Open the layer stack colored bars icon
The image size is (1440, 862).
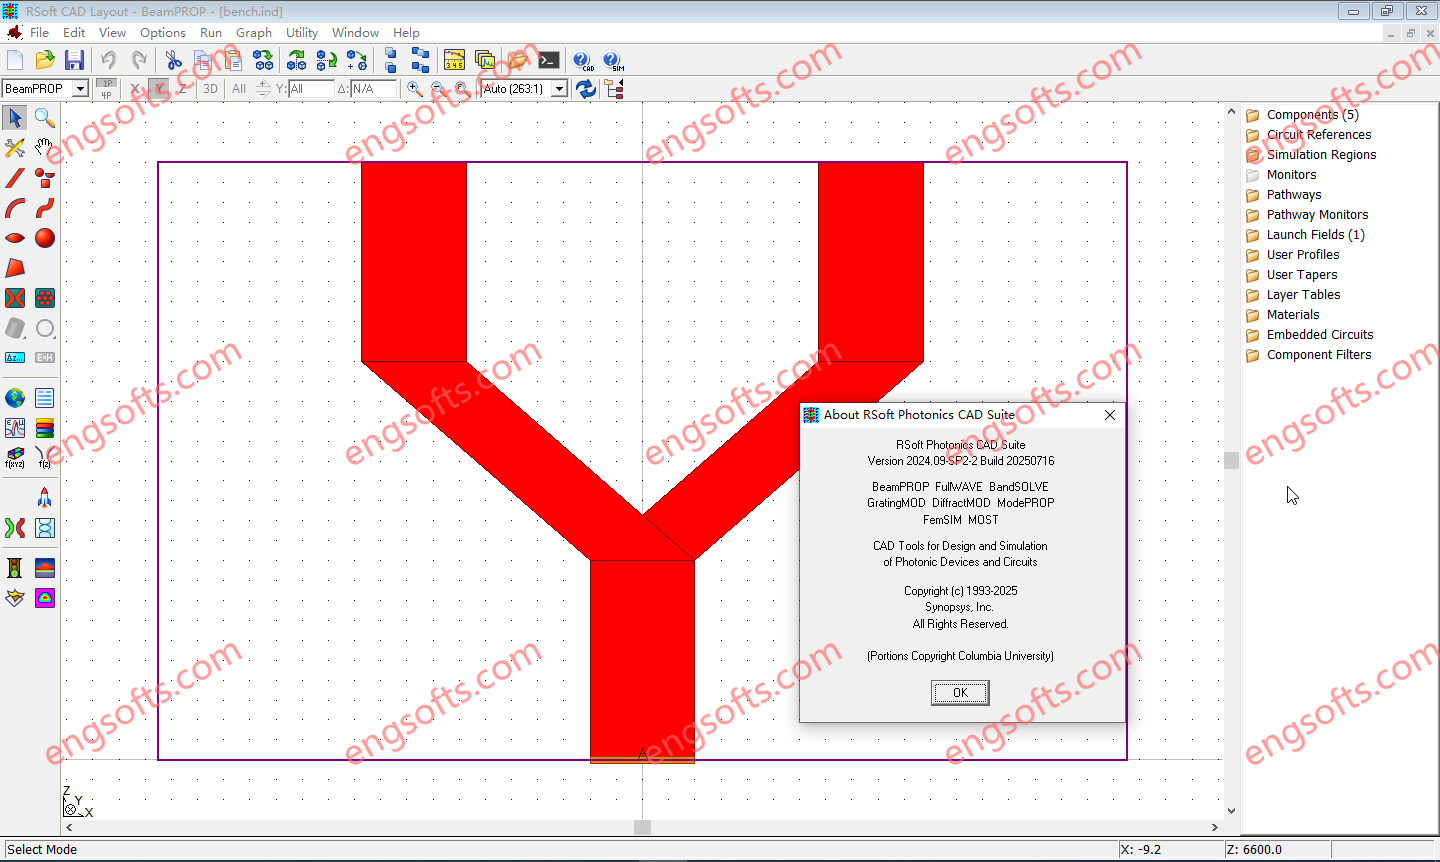tap(45, 428)
